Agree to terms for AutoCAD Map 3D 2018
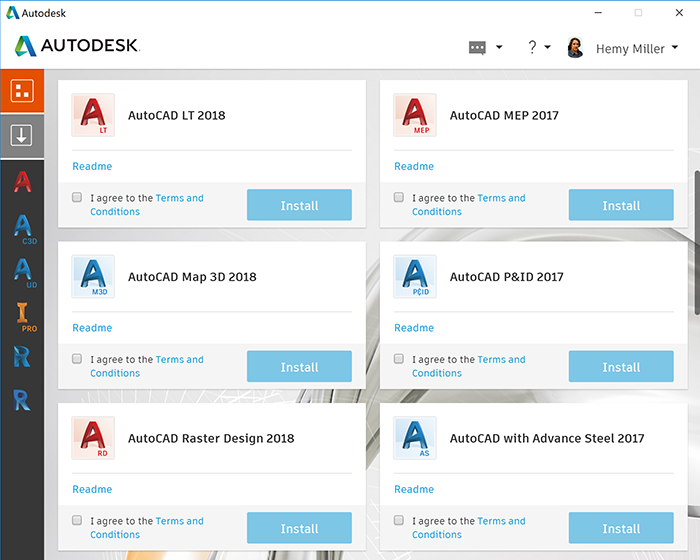This screenshot has height=560, width=700. [x=77, y=359]
